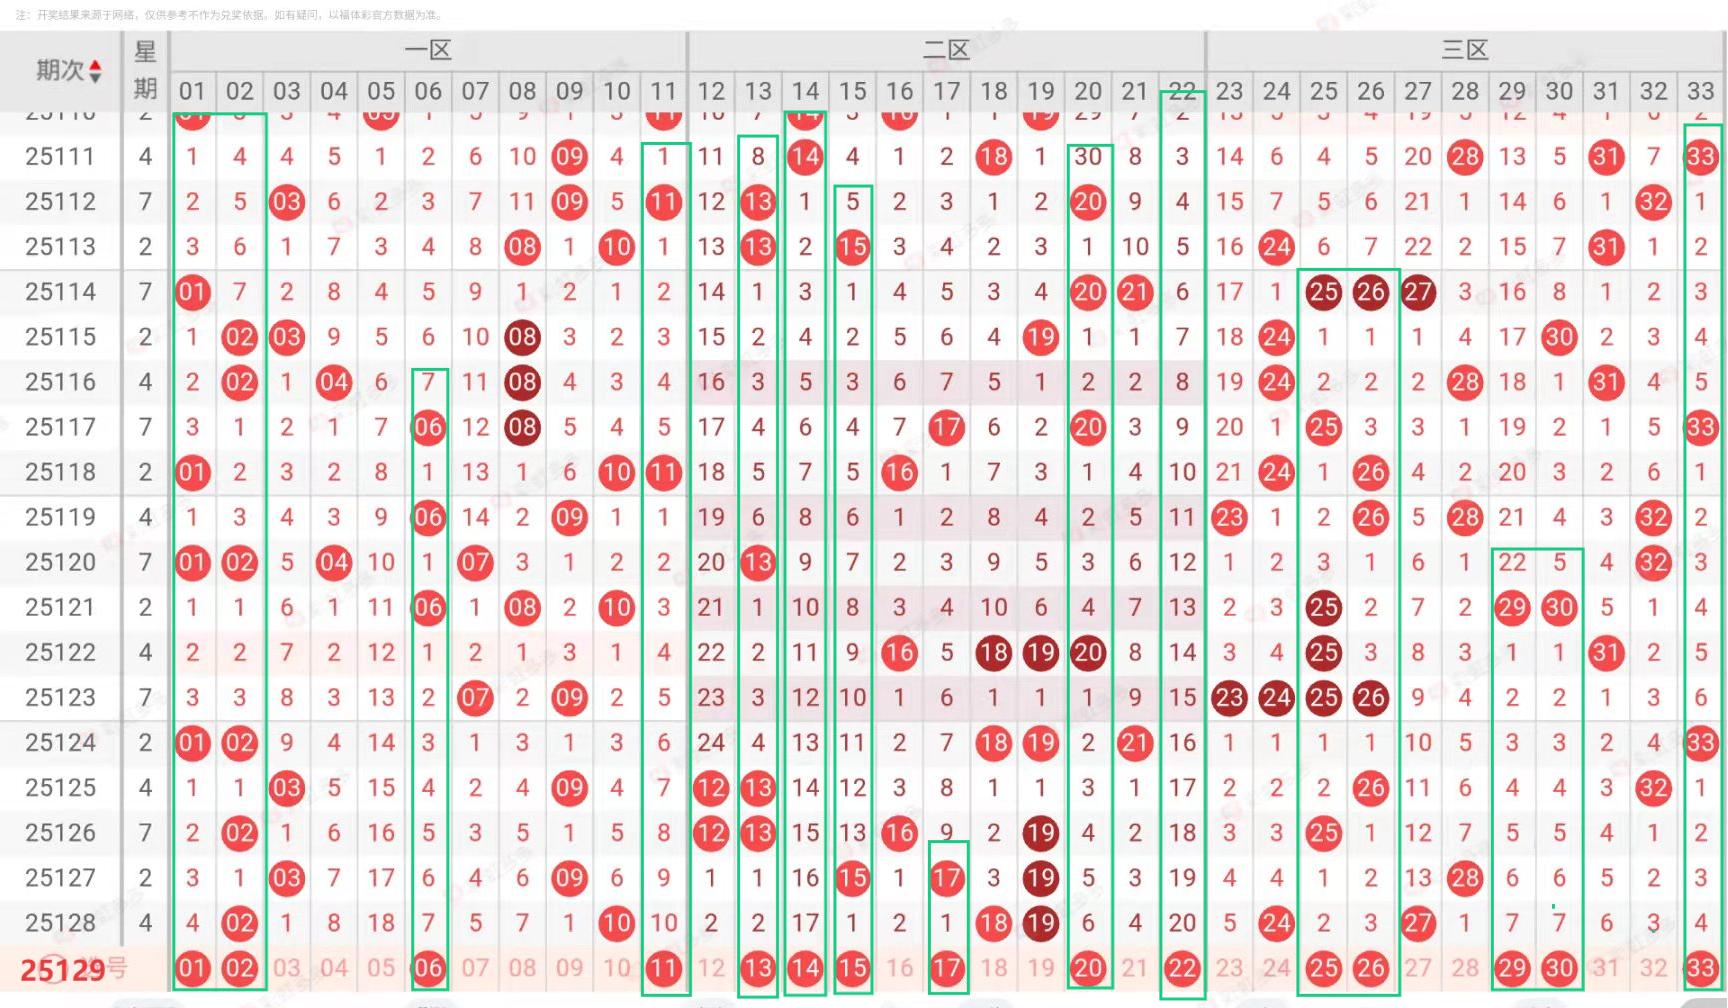Deselect ball 01 in the 25129 pick row
Image resolution: width=1728 pixels, height=1008 pixels.
[192, 968]
